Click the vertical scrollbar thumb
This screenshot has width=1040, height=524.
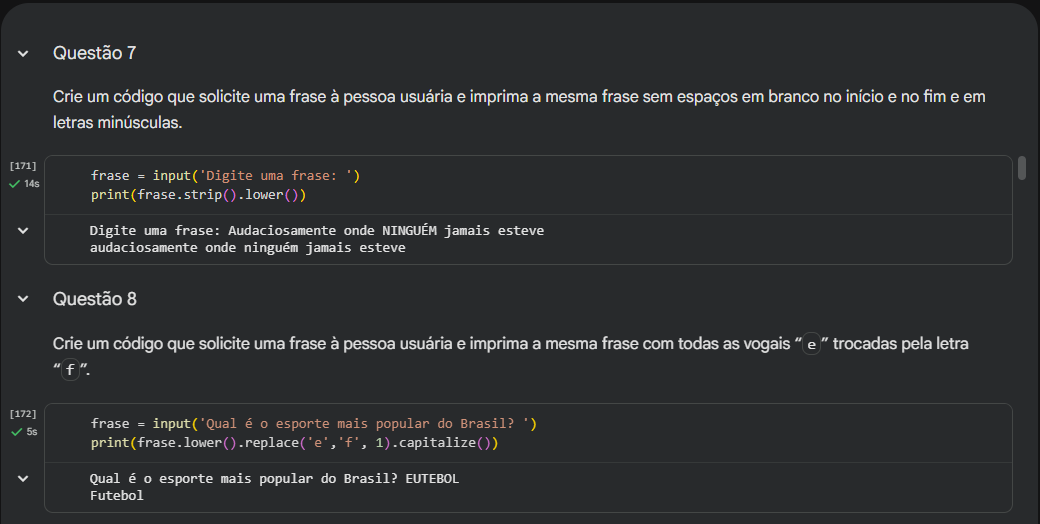[1022, 168]
